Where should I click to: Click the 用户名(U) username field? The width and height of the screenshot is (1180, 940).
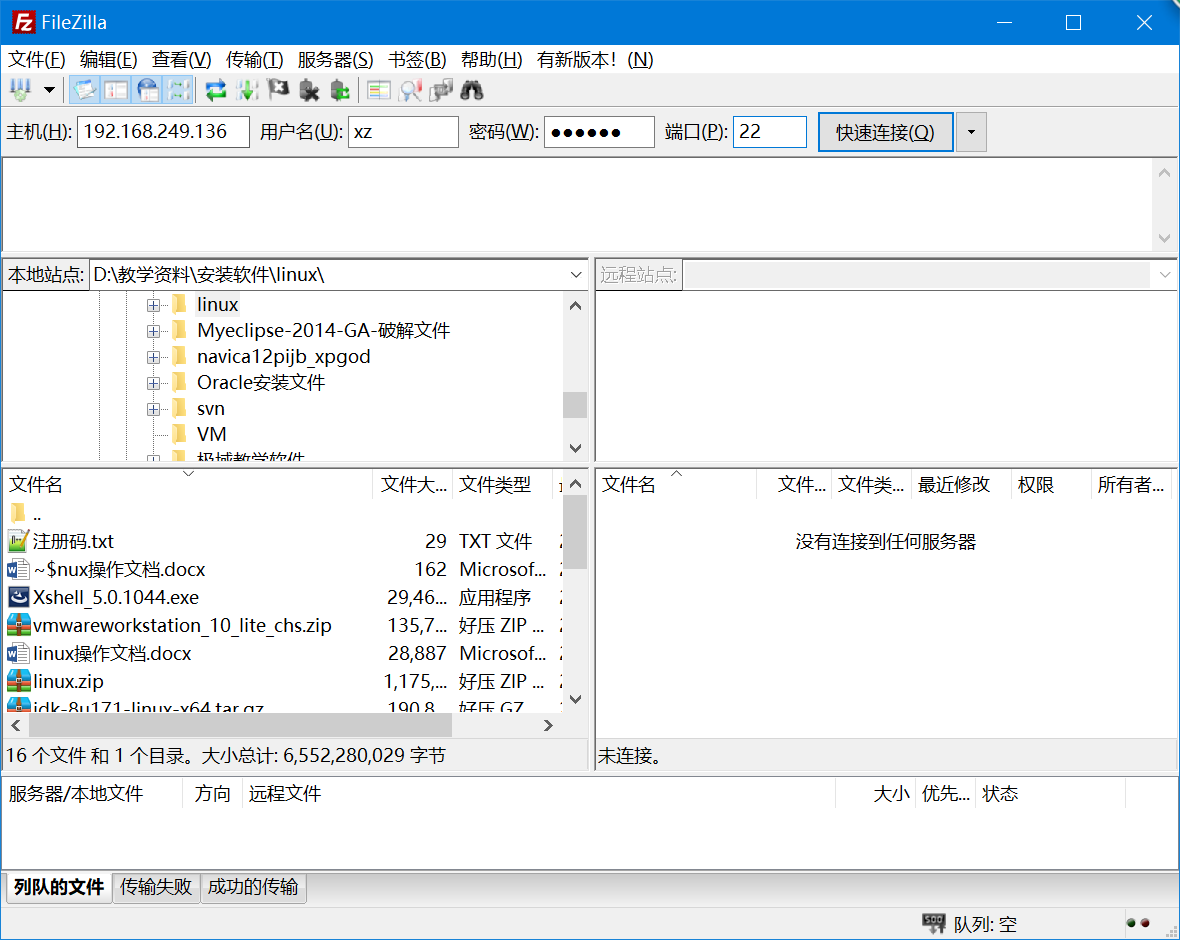click(x=403, y=132)
